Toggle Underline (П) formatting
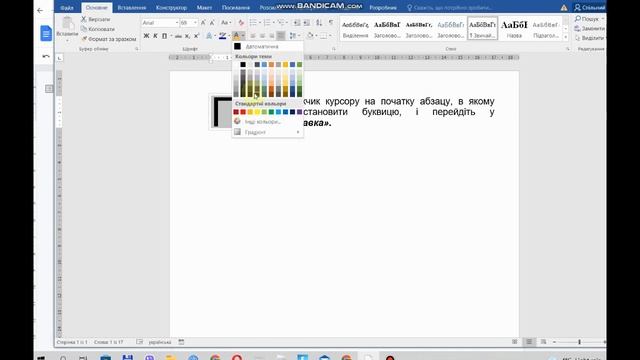Screen dimensions: 640x360 [164, 36]
